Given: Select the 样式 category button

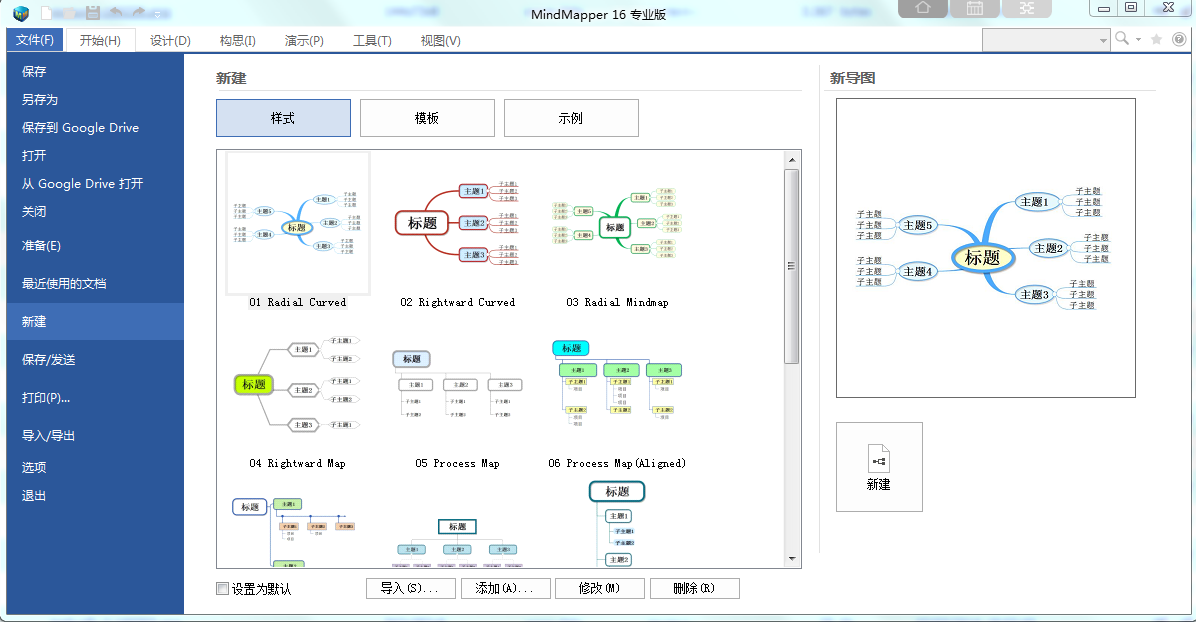Looking at the screenshot, I should [283, 118].
